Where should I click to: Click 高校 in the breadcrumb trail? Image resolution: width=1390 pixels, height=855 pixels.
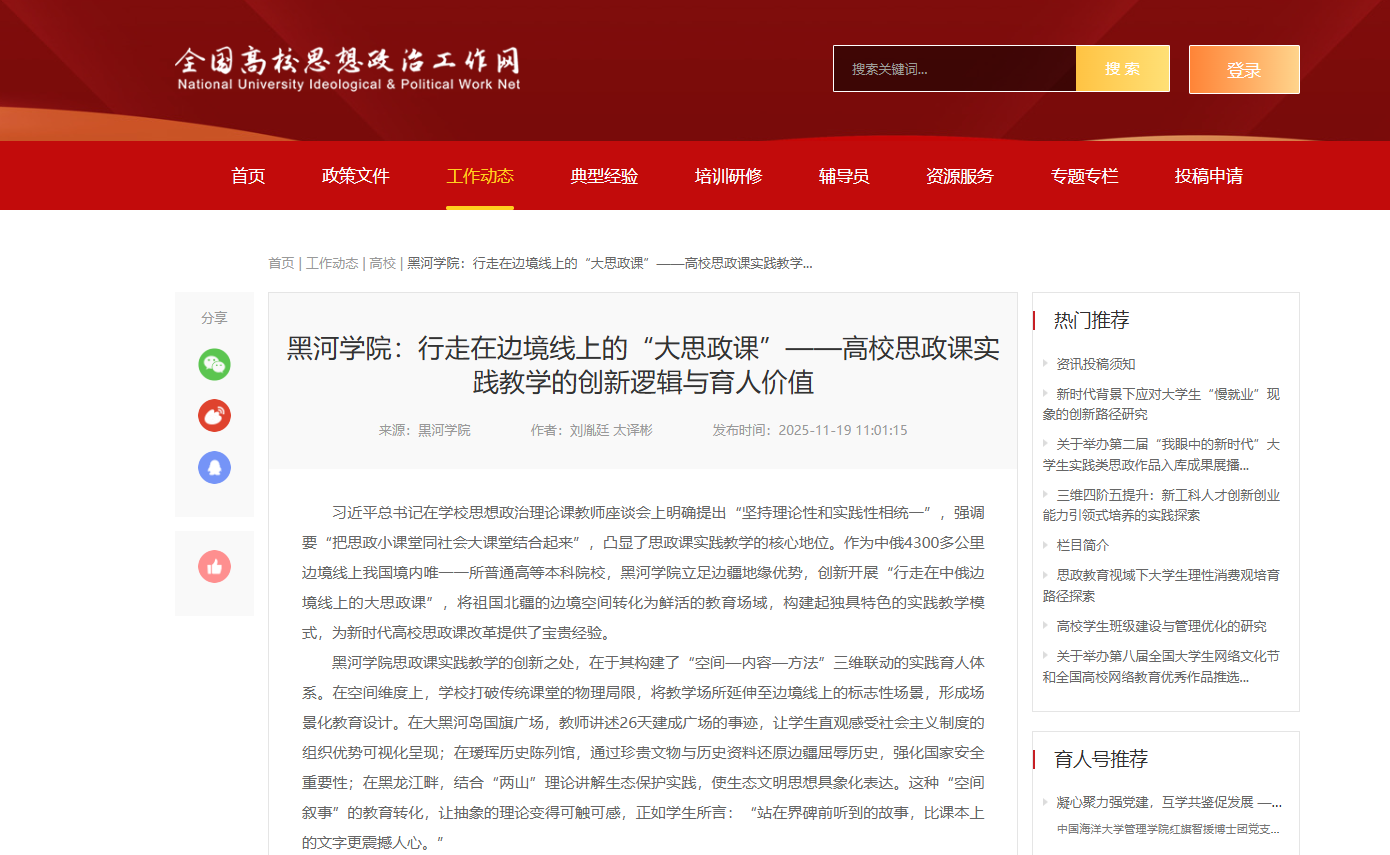[x=382, y=263]
